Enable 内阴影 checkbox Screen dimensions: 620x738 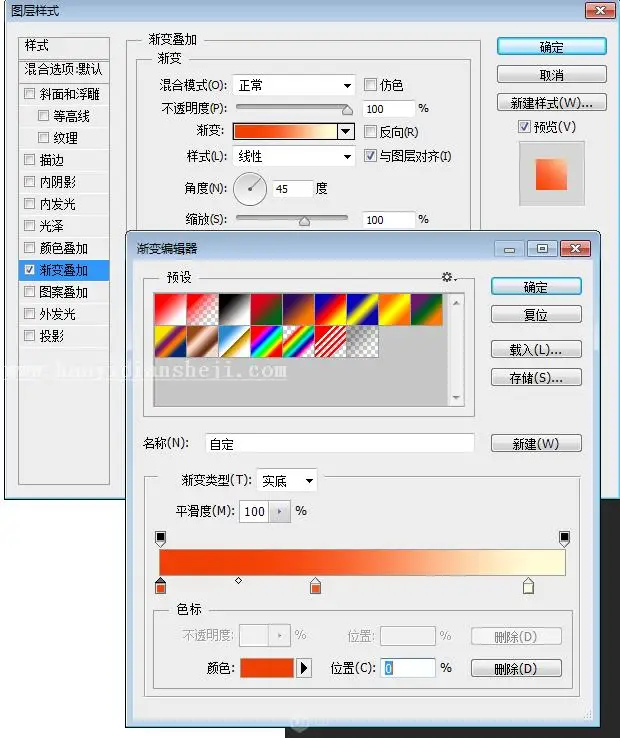(x=29, y=181)
